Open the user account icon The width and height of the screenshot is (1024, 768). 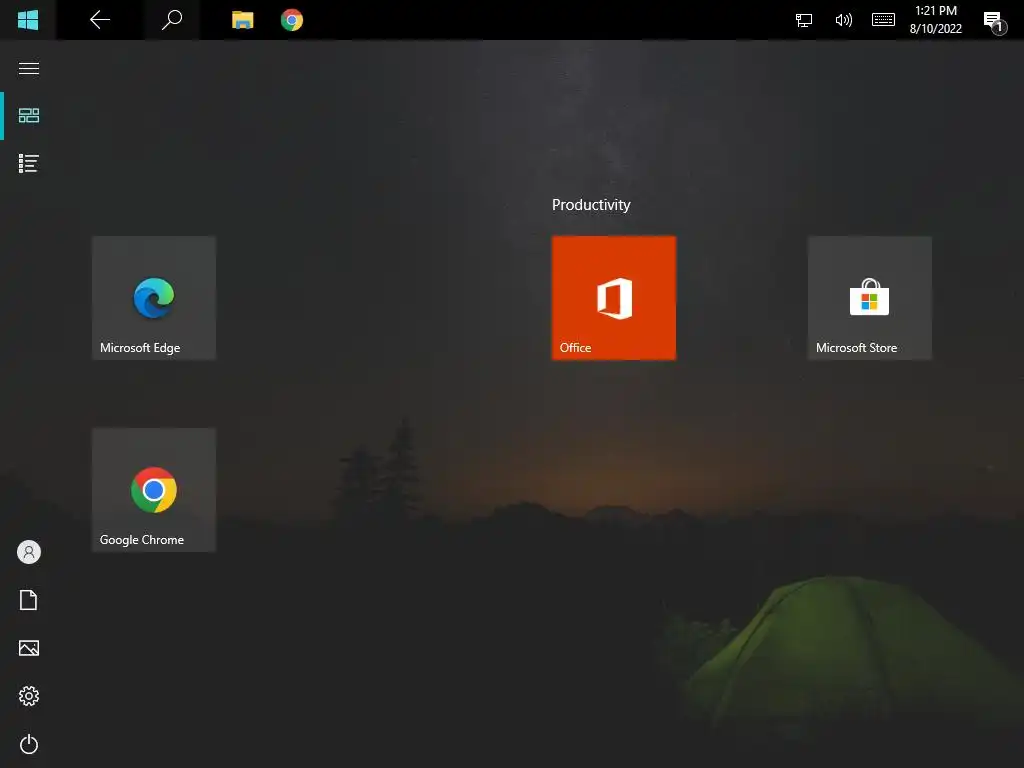tap(29, 552)
